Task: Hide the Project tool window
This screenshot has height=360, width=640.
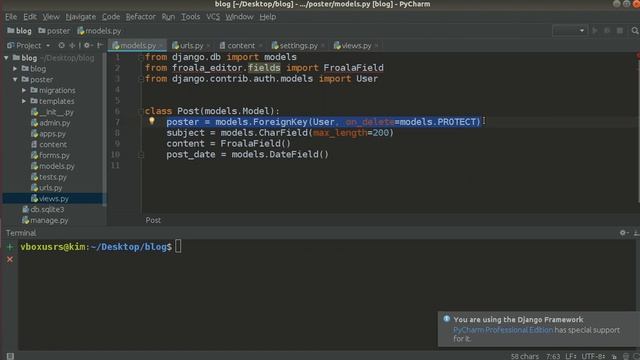Action: (100, 45)
